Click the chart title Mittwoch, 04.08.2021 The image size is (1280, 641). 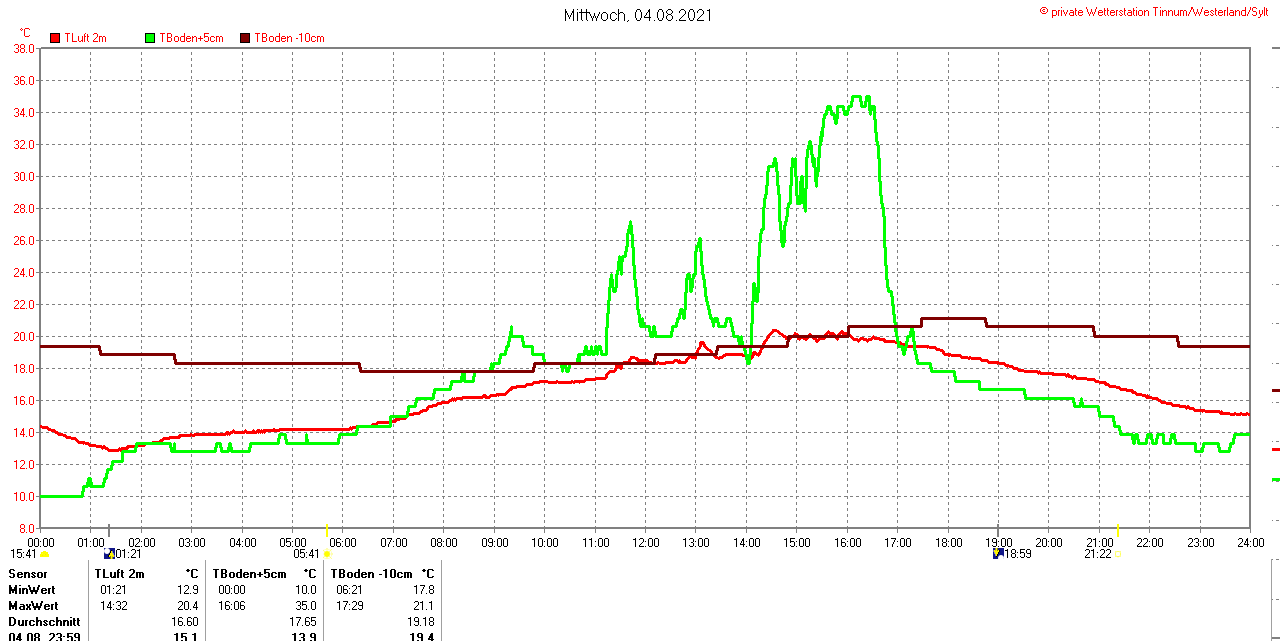click(x=638, y=15)
